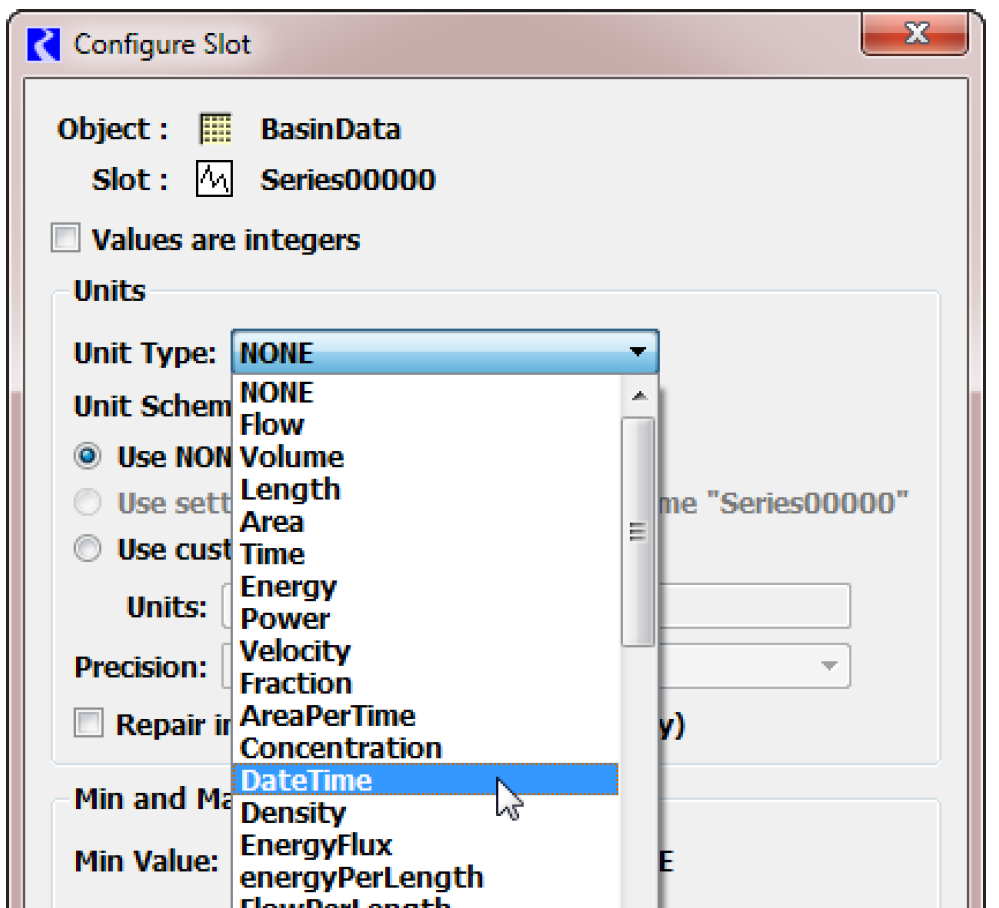Collapse the Unit Type combo box
This screenshot has width=999, height=908.
coord(636,353)
